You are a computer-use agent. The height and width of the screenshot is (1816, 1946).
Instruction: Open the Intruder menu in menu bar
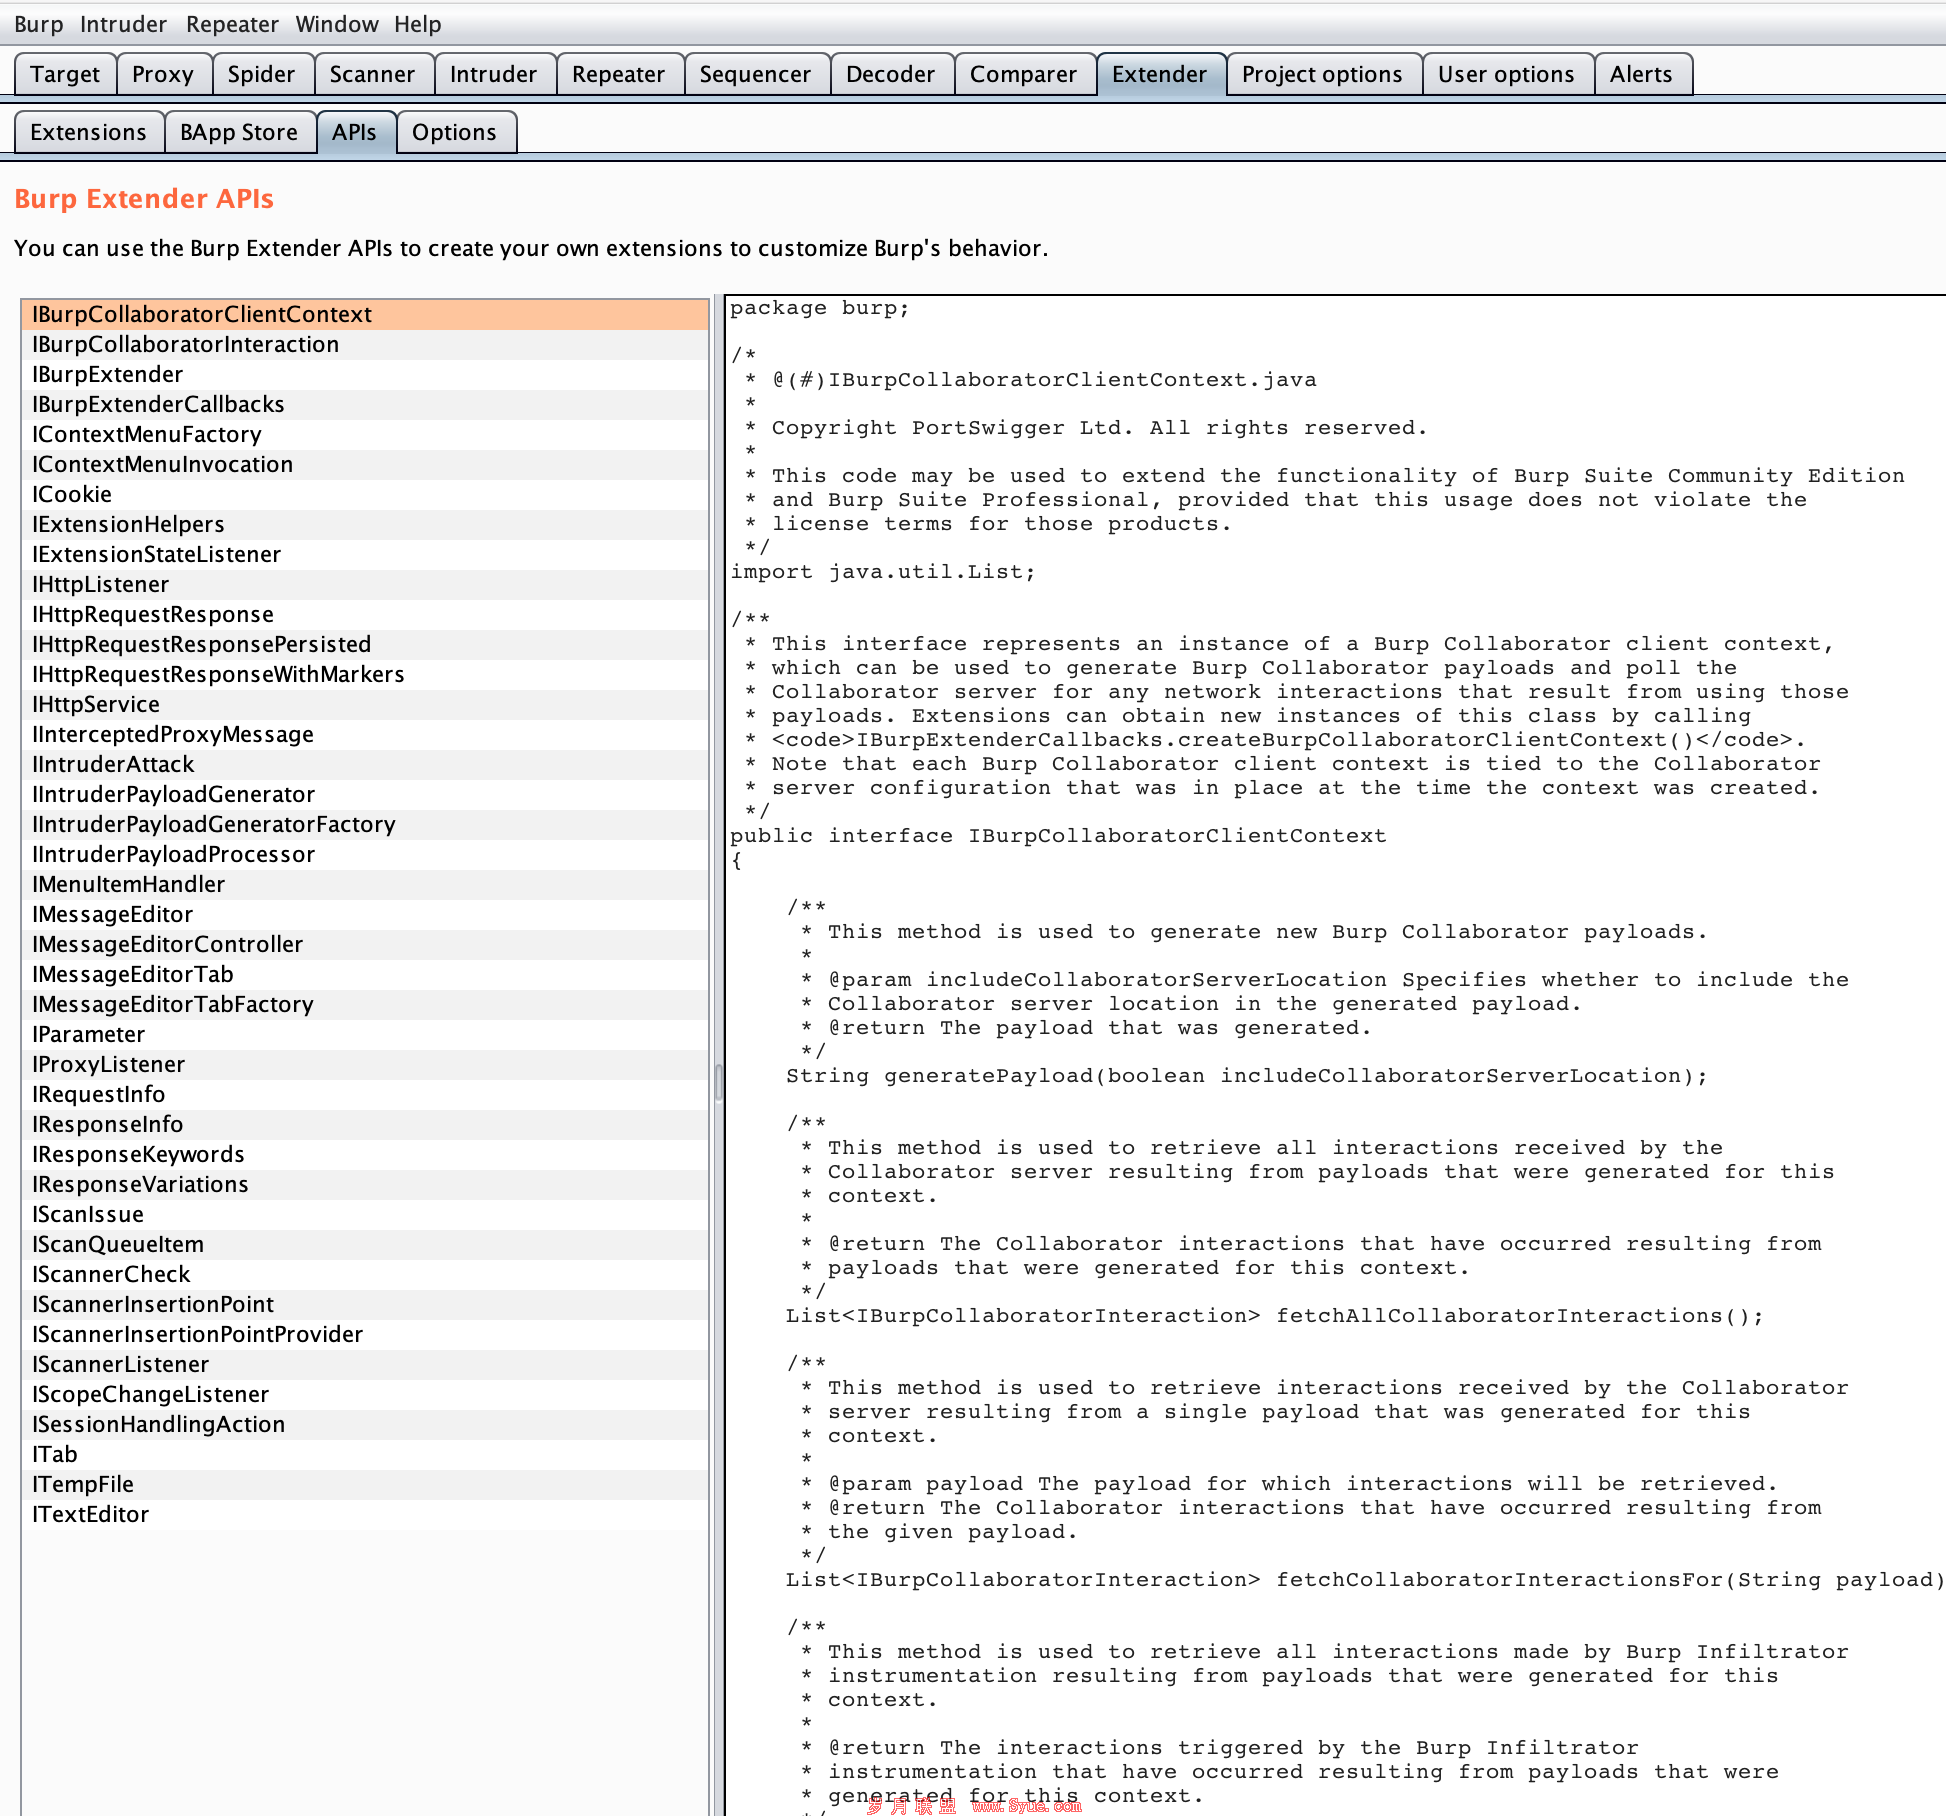coord(123,24)
